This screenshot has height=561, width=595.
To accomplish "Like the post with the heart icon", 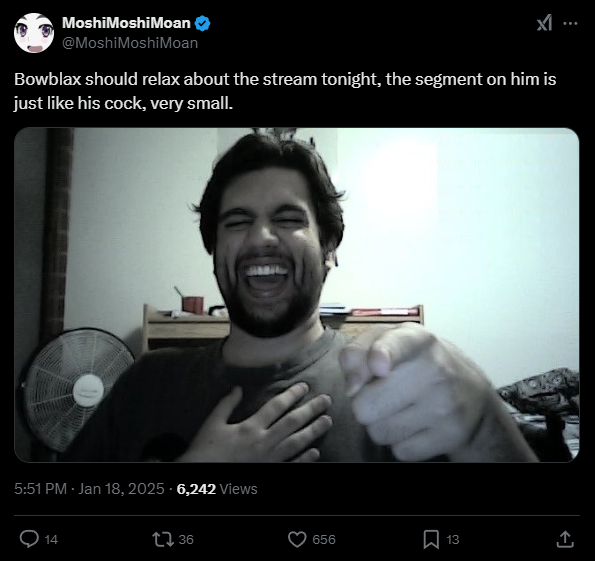I will click(297, 539).
